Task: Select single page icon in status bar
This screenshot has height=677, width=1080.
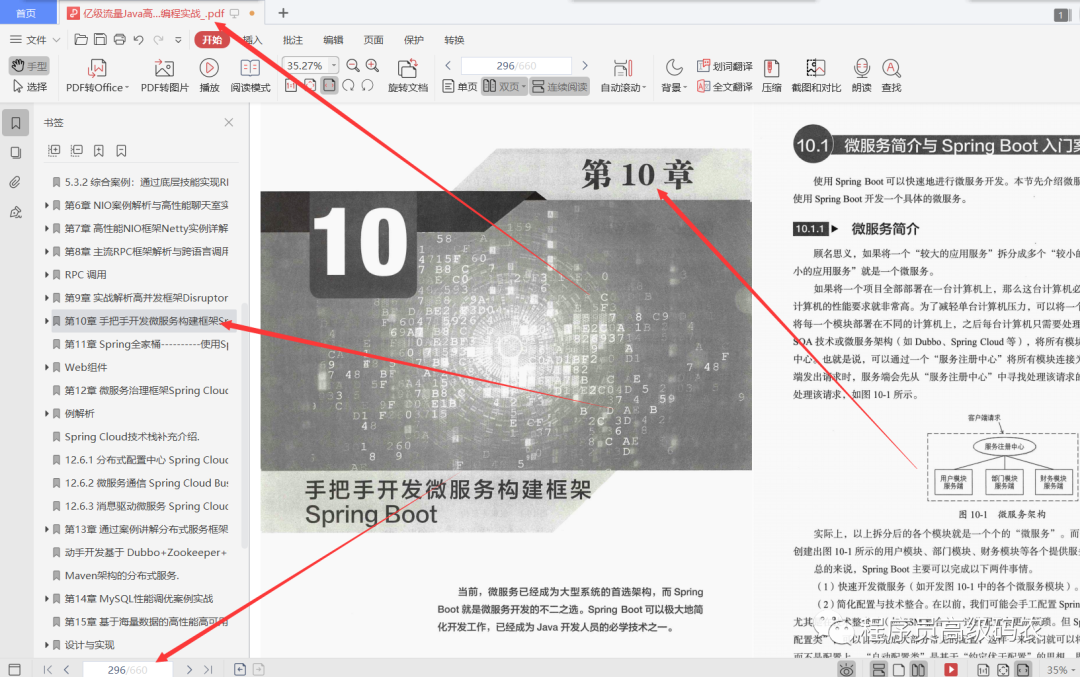Action: click(x=898, y=669)
